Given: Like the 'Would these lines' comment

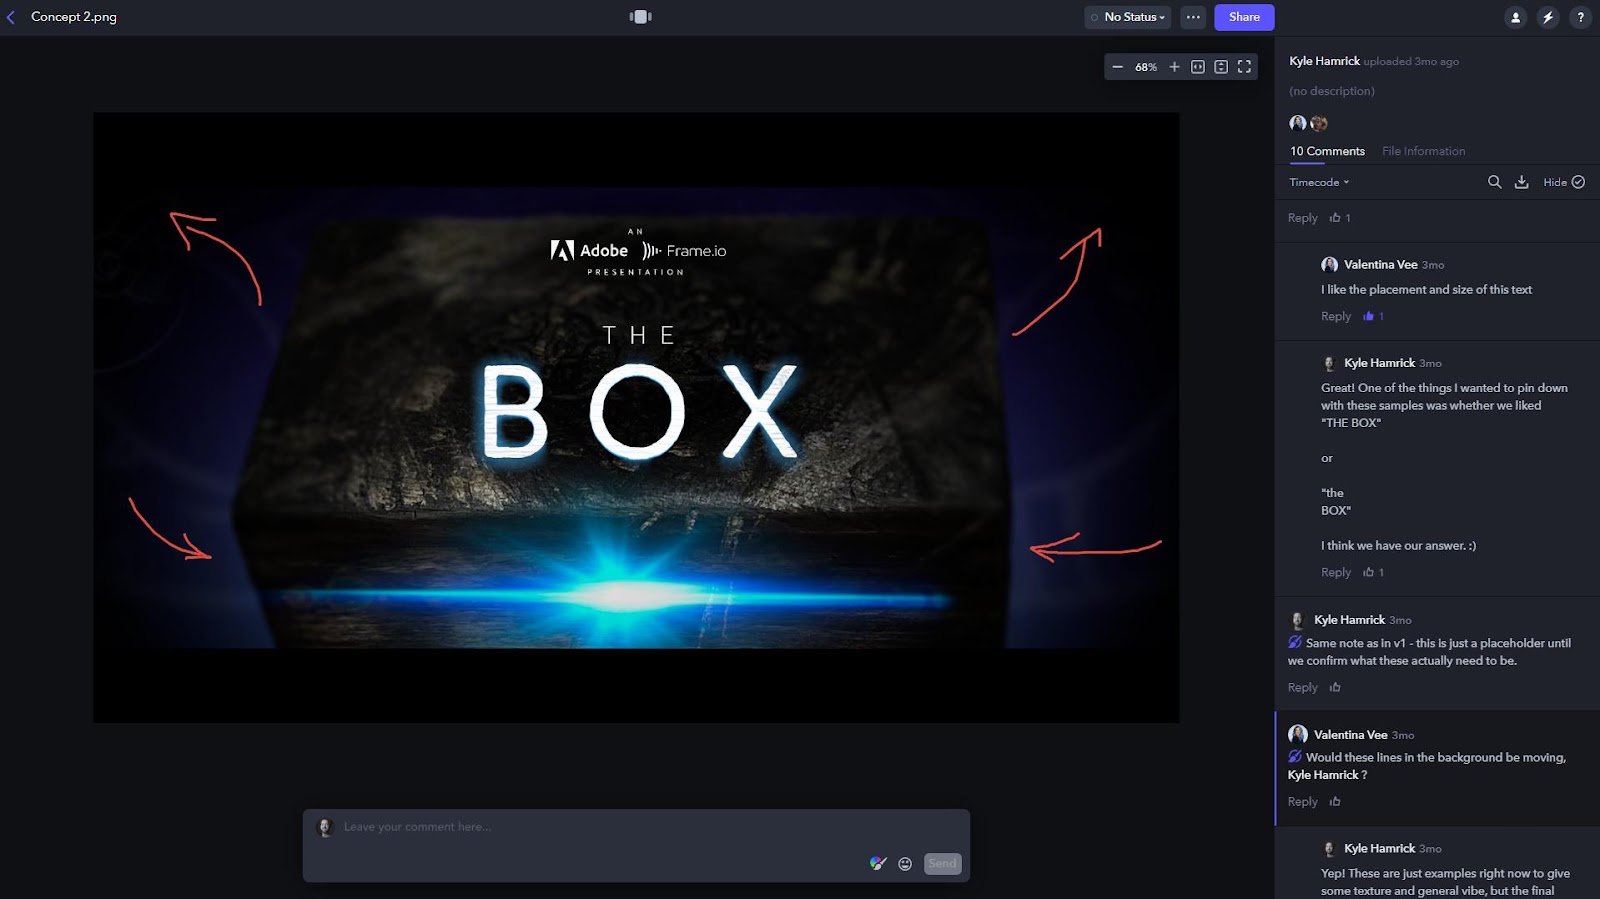Looking at the screenshot, I should coord(1335,801).
